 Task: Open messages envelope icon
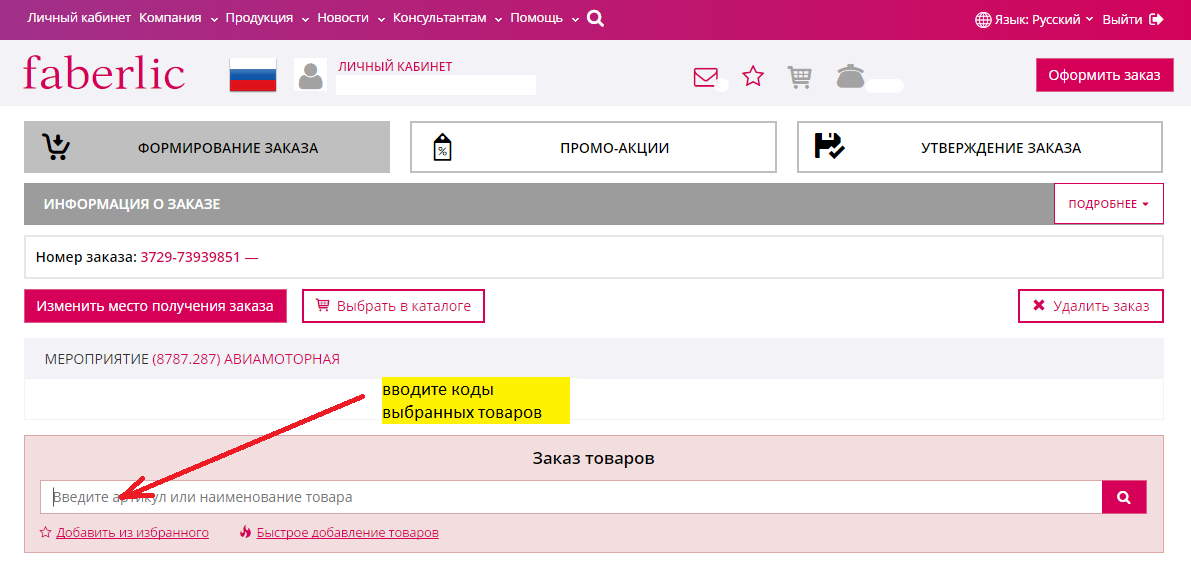coord(706,78)
